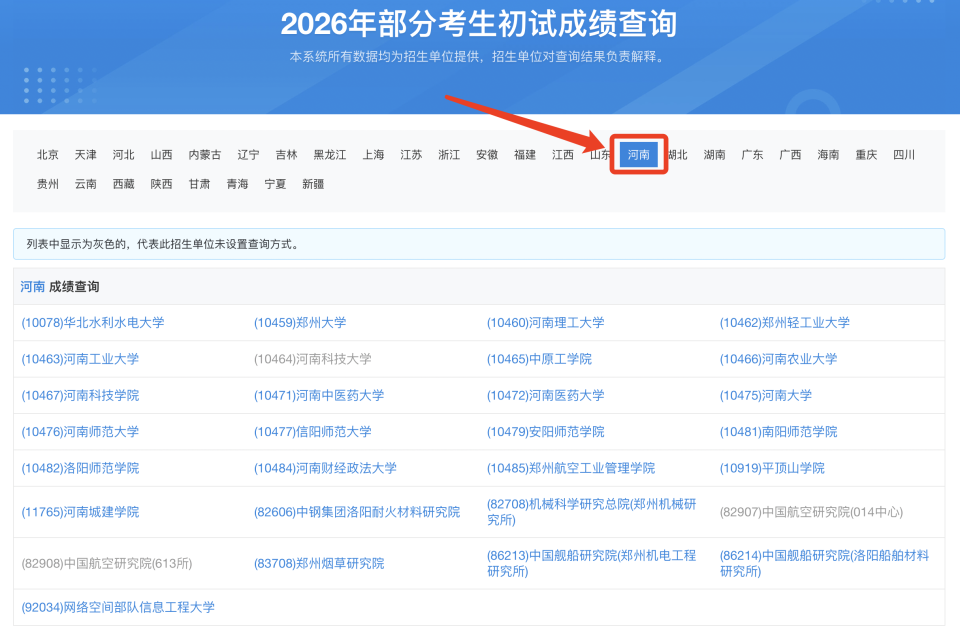Select the 广东 province tab
This screenshot has height=627, width=960.
tap(752, 155)
